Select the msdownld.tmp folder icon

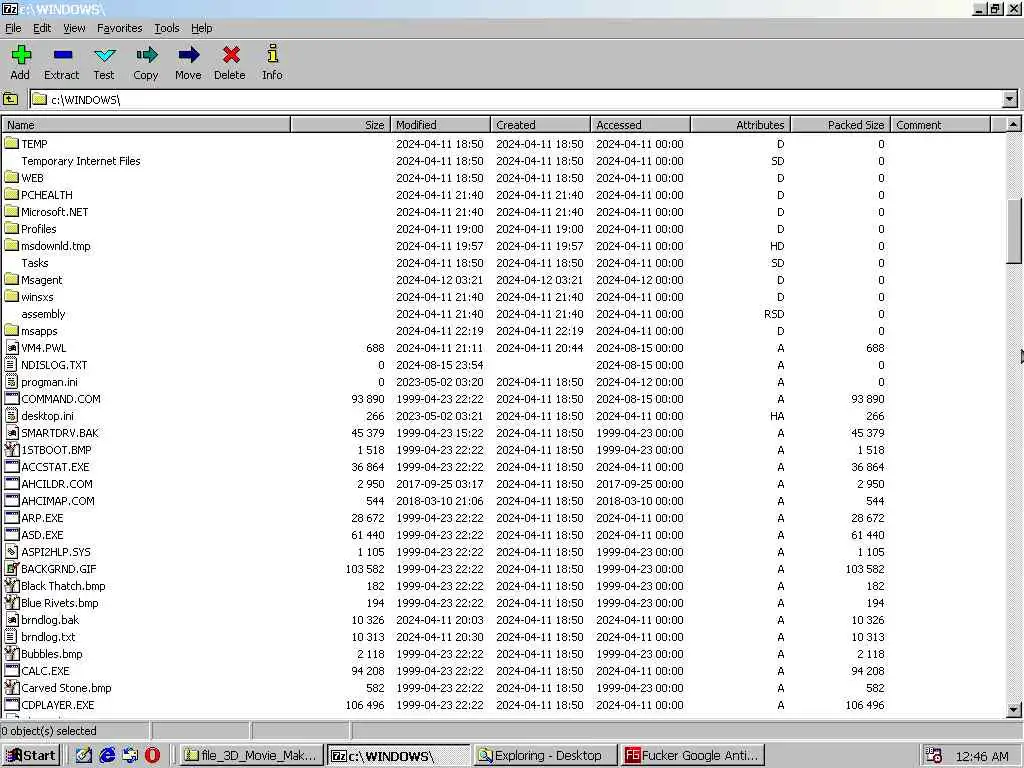[11, 245]
